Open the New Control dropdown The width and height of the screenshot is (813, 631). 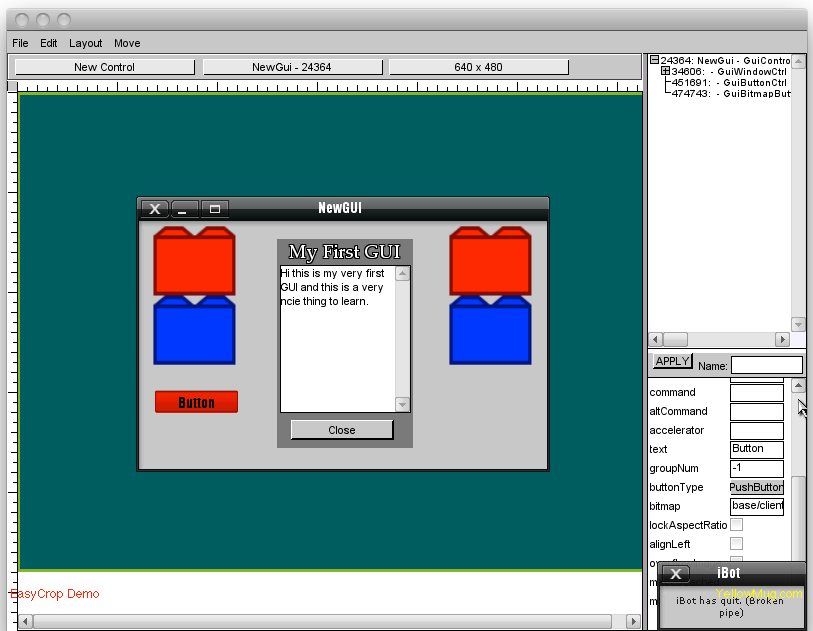(104, 67)
